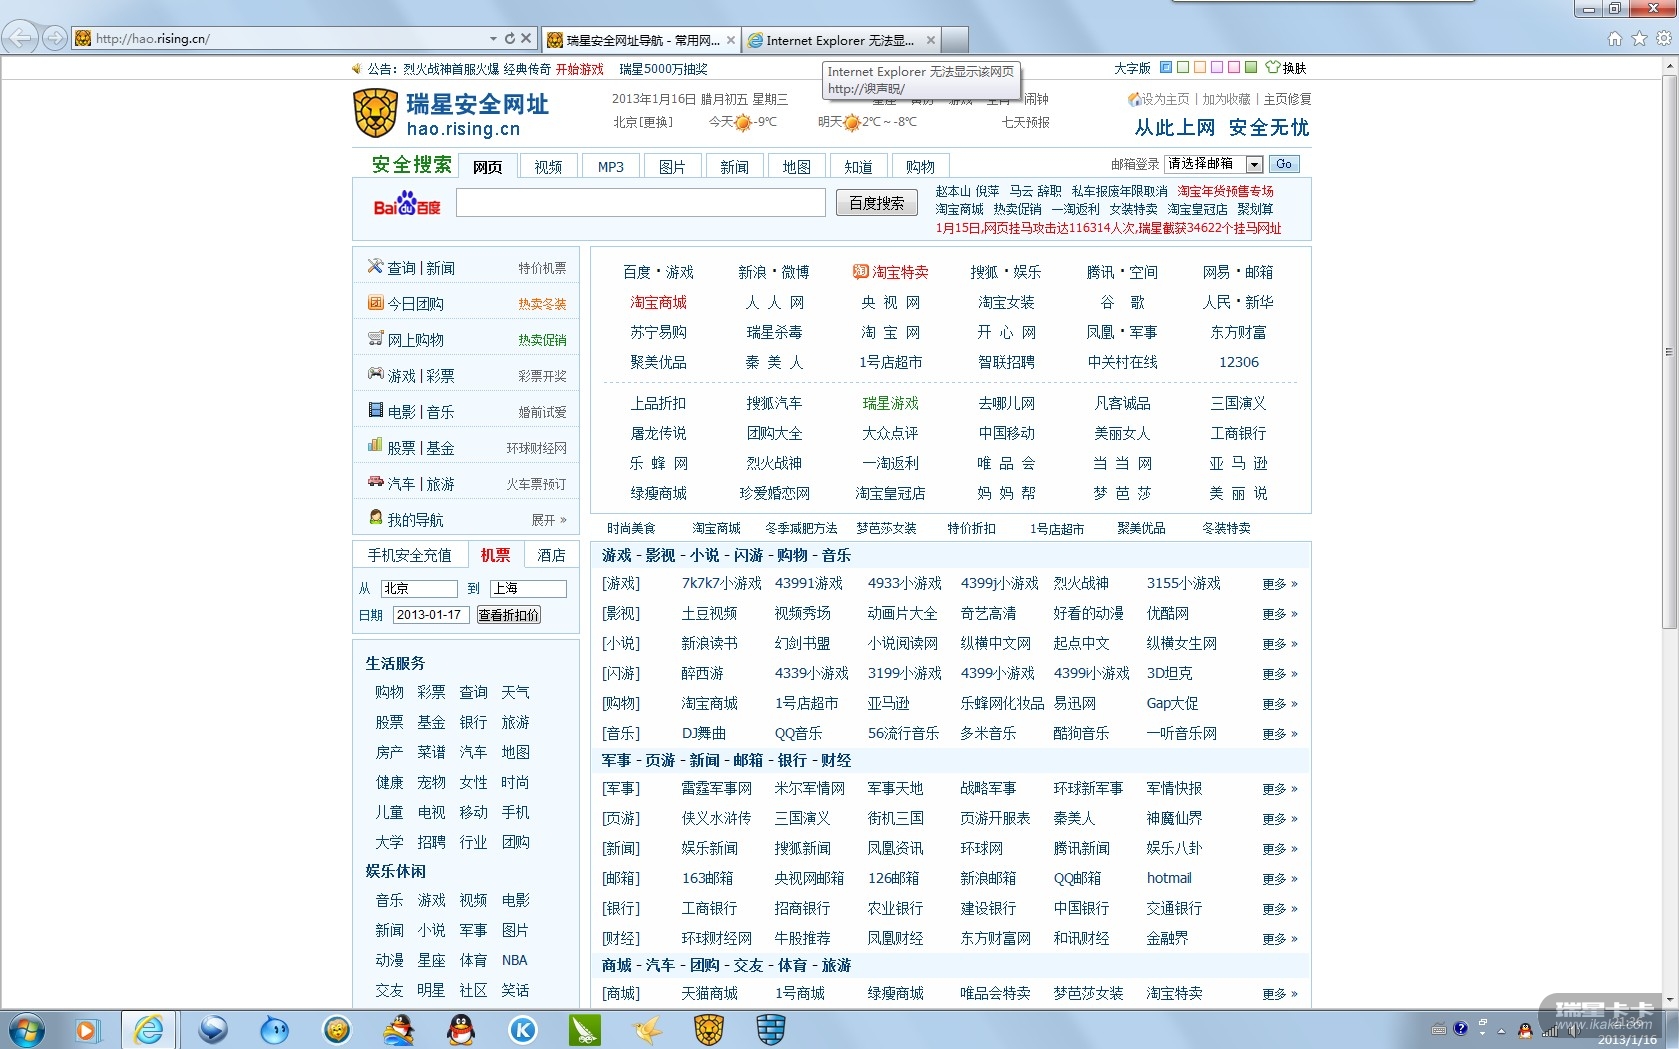Click the 换肤 shirt skin icon
Viewport: 1679px width, 1049px height.
pyautogui.click(x=1273, y=68)
